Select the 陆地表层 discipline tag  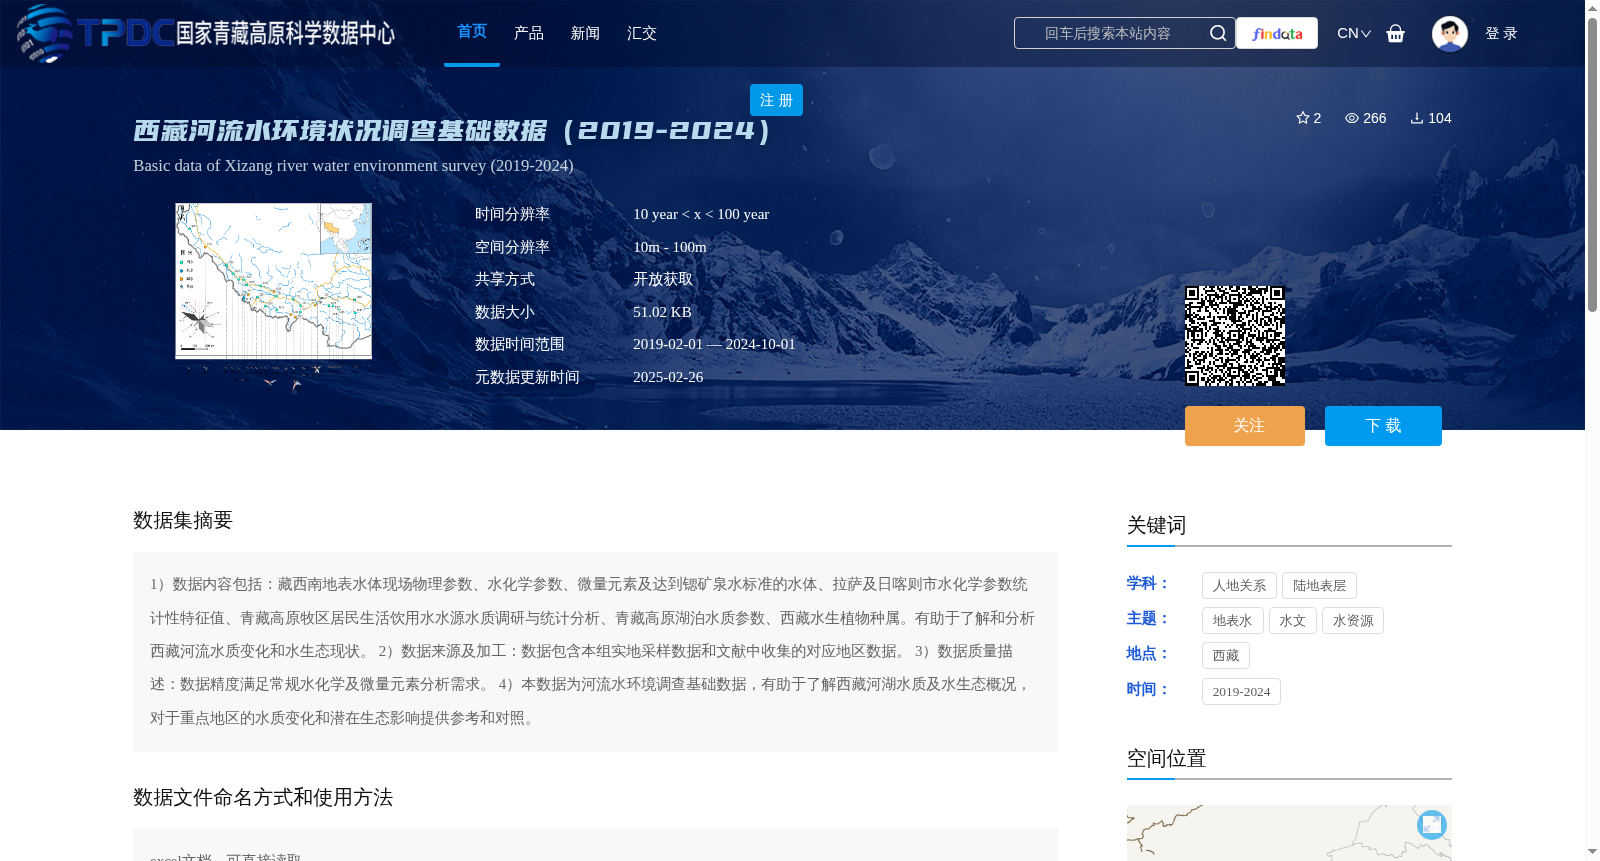tap(1319, 586)
